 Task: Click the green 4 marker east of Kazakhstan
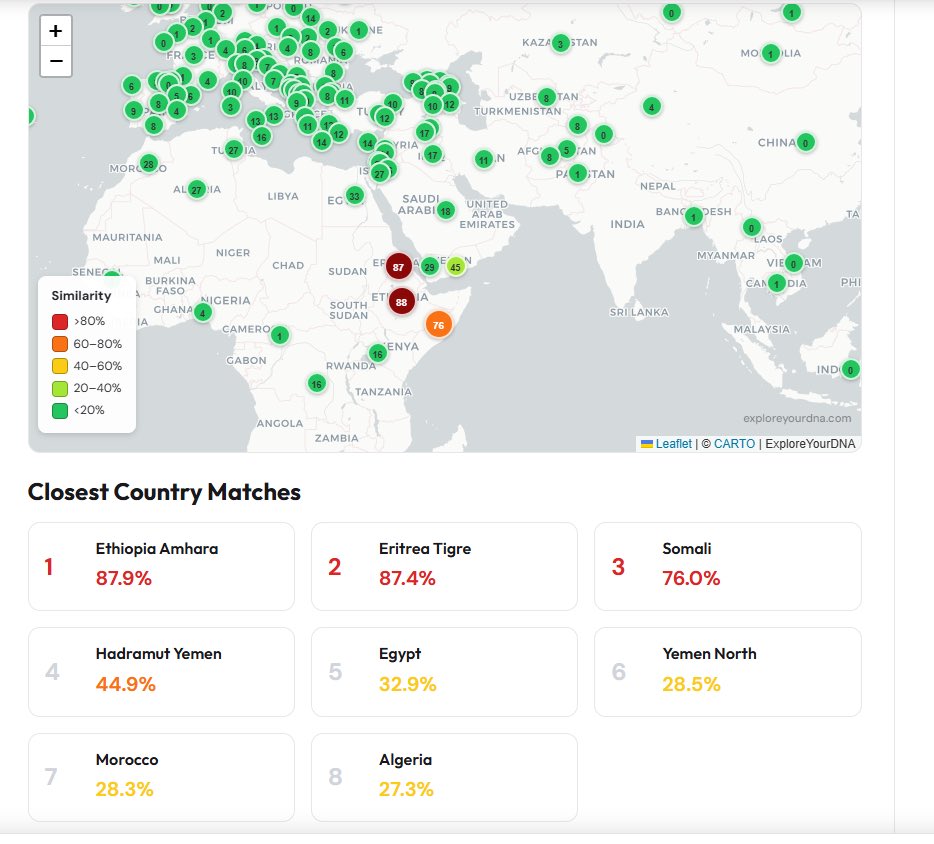(x=652, y=107)
